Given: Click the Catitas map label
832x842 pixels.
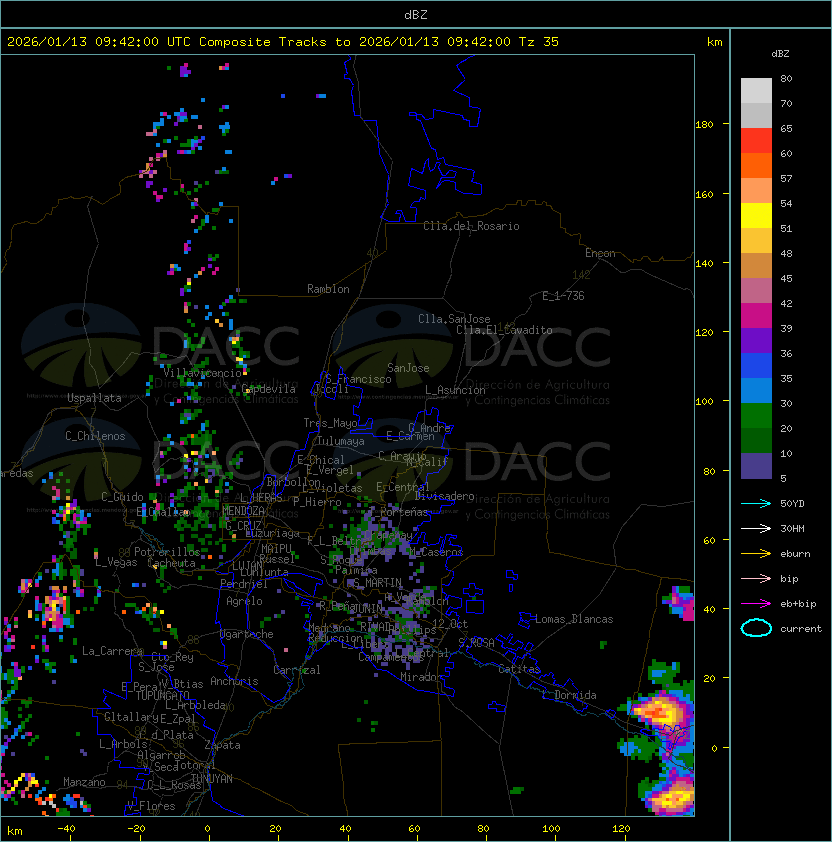Looking at the screenshot, I should (519, 669).
